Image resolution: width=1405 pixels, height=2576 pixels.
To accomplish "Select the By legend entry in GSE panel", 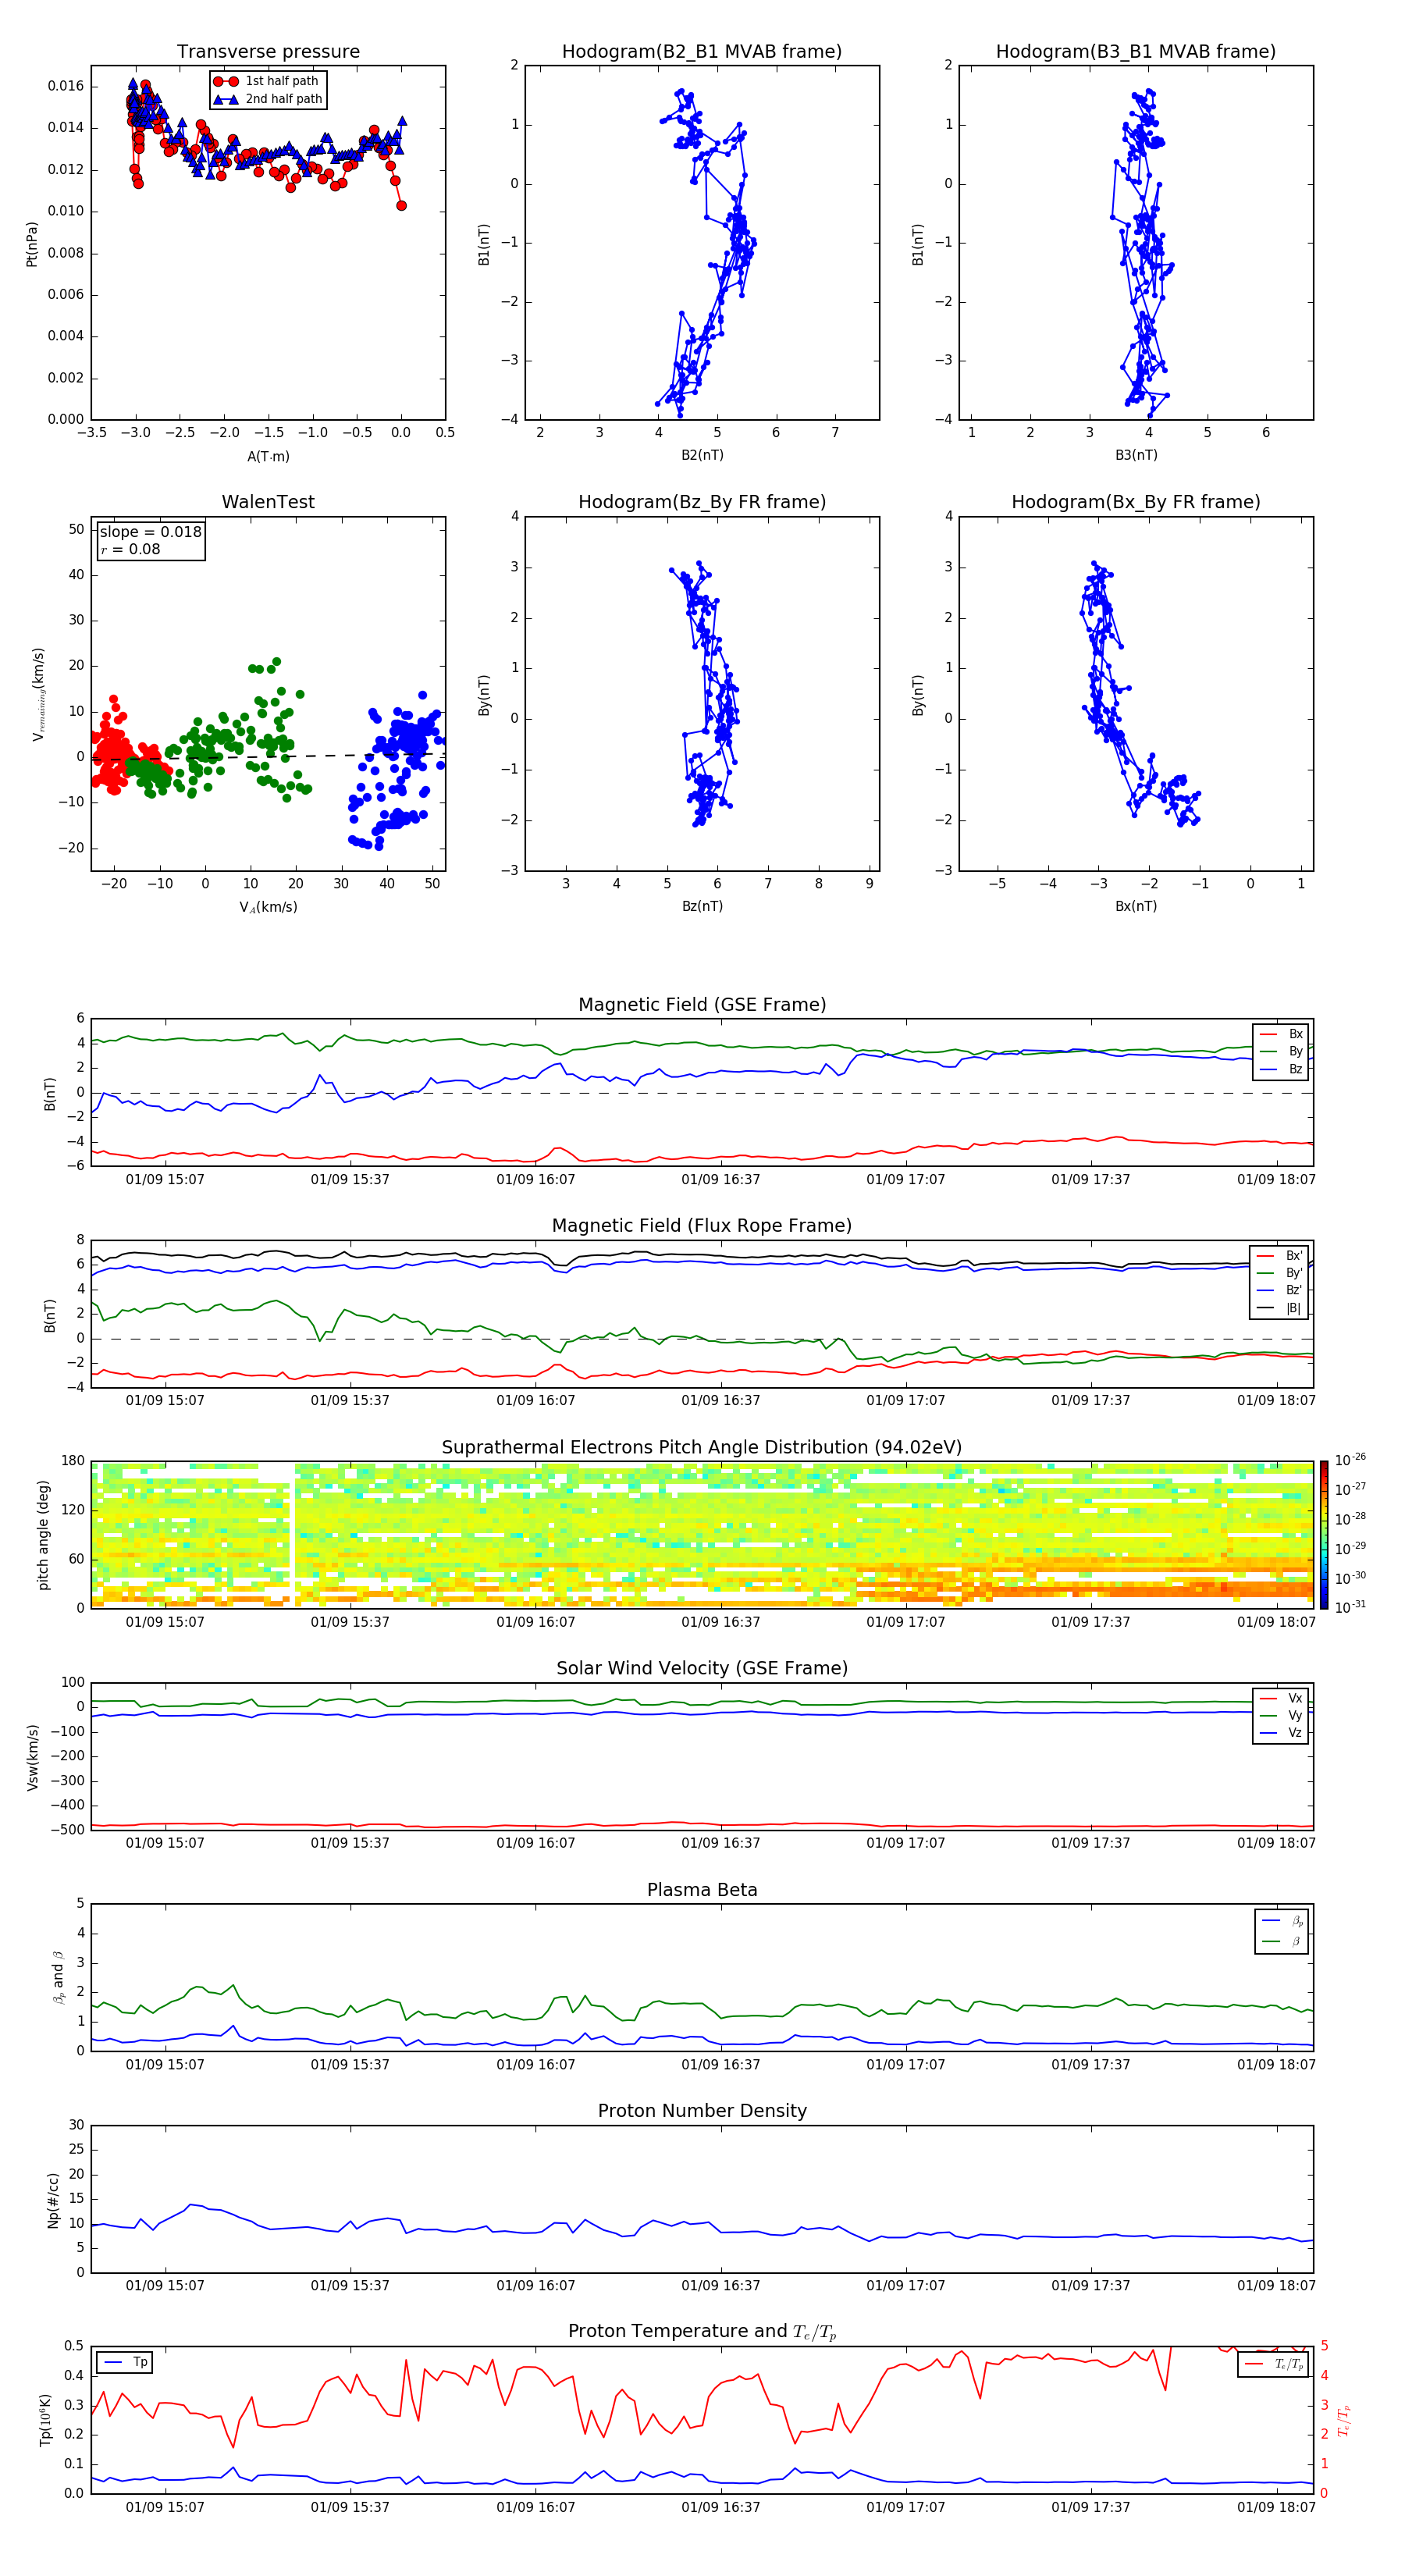I will [x=1281, y=1051].
